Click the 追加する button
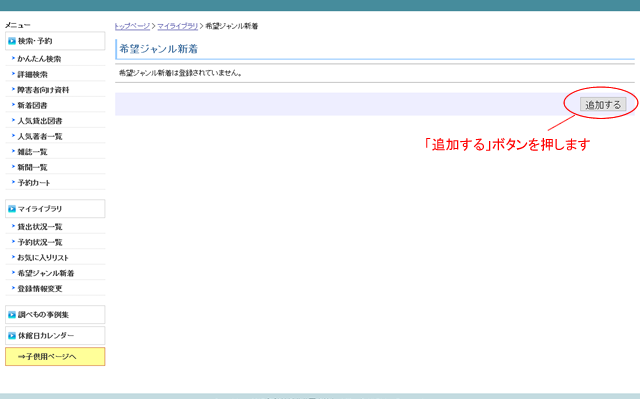This screenshot has height=399, width=640. [x=603, y=104]
